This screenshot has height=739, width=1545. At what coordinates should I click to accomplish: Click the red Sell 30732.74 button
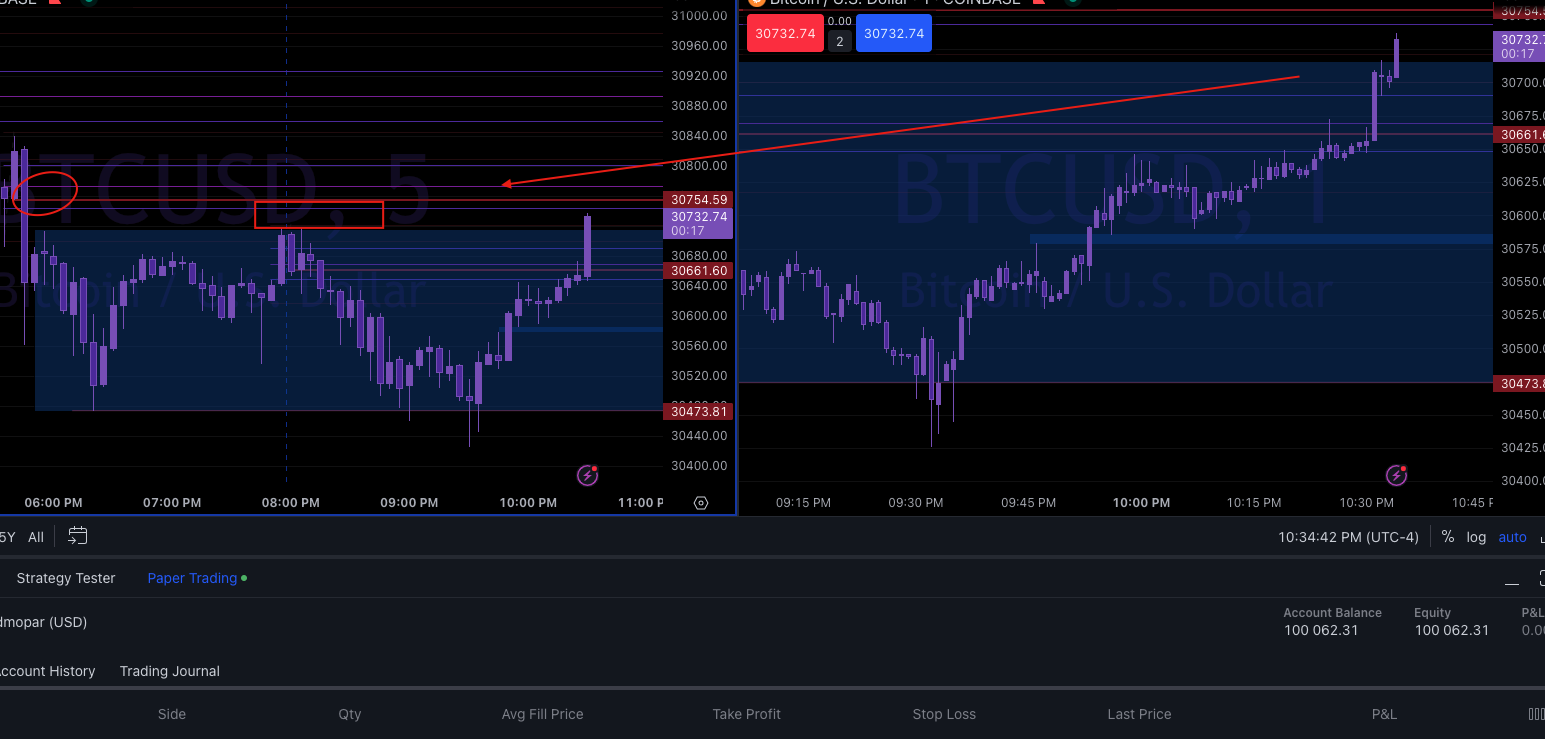point(785,33)
